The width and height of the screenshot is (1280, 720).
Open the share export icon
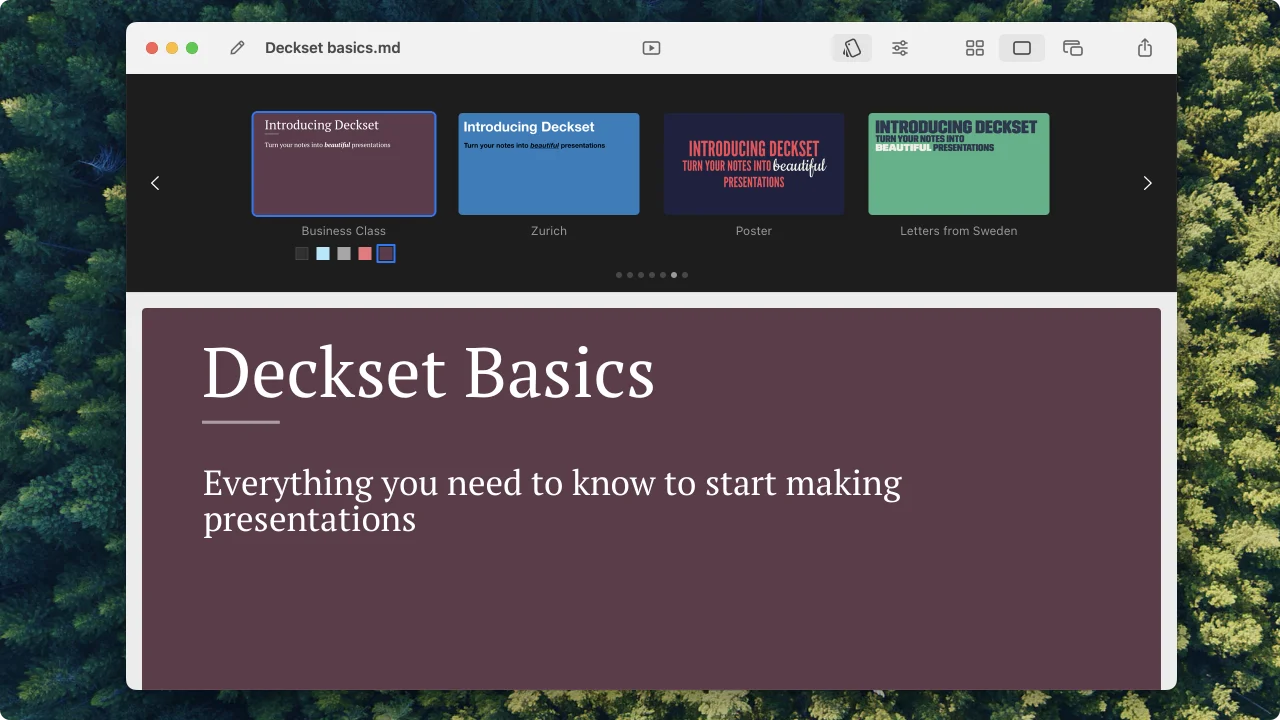[x=1145, y=48]
